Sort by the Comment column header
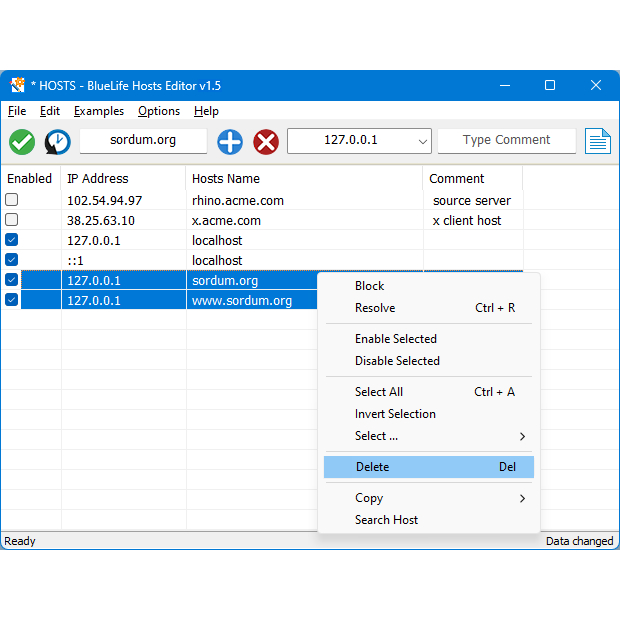620x620 pixels. pyautogui.click(x=473, y=178)
